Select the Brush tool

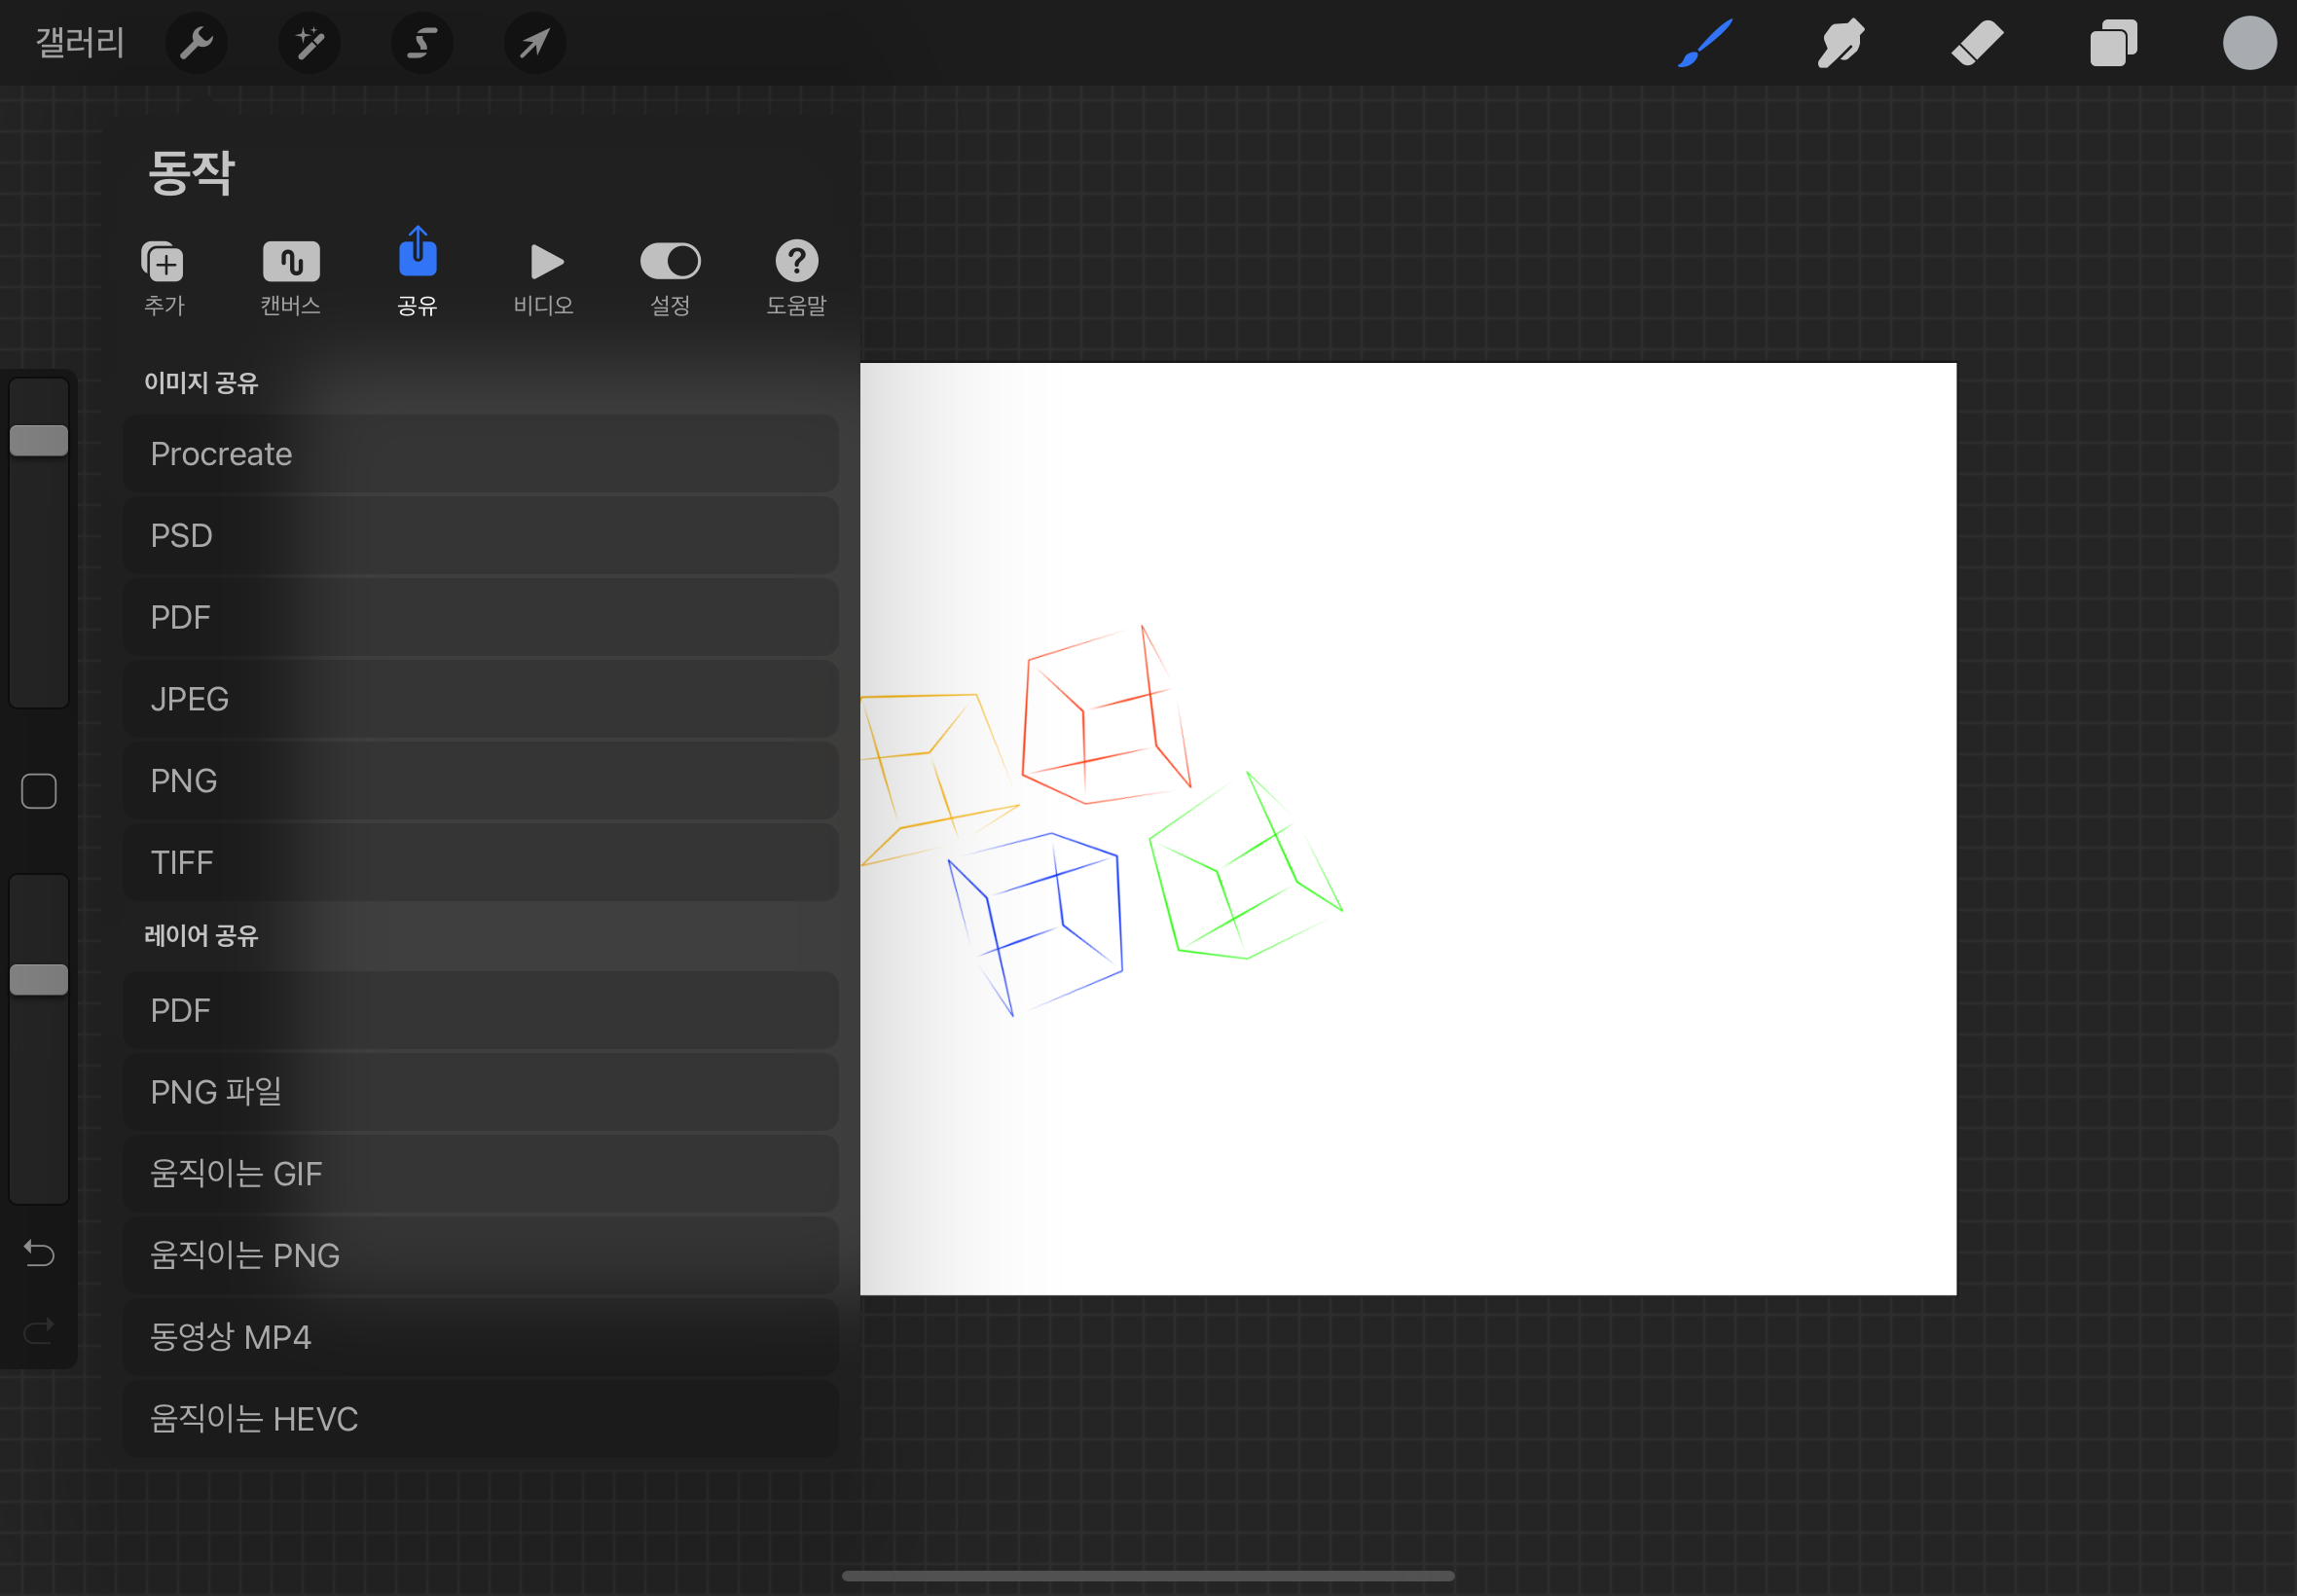[x=1704, y=43]
